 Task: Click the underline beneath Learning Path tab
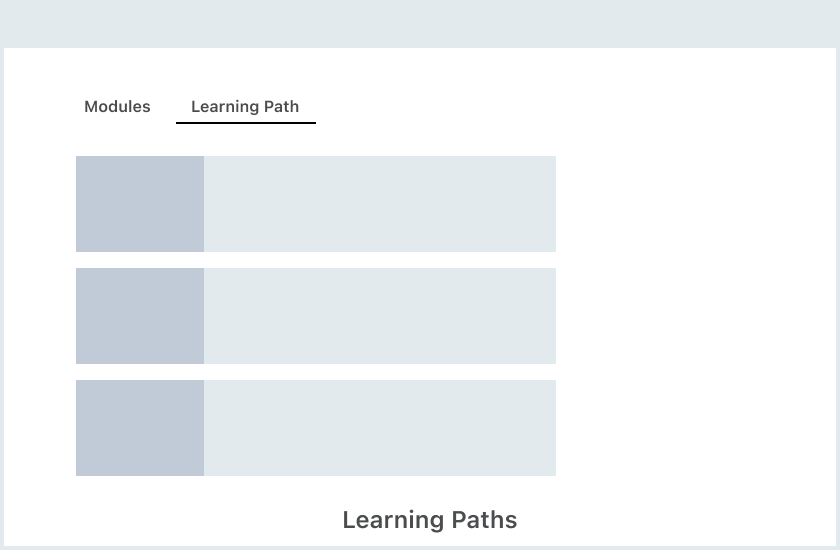[x=246, y=122]
